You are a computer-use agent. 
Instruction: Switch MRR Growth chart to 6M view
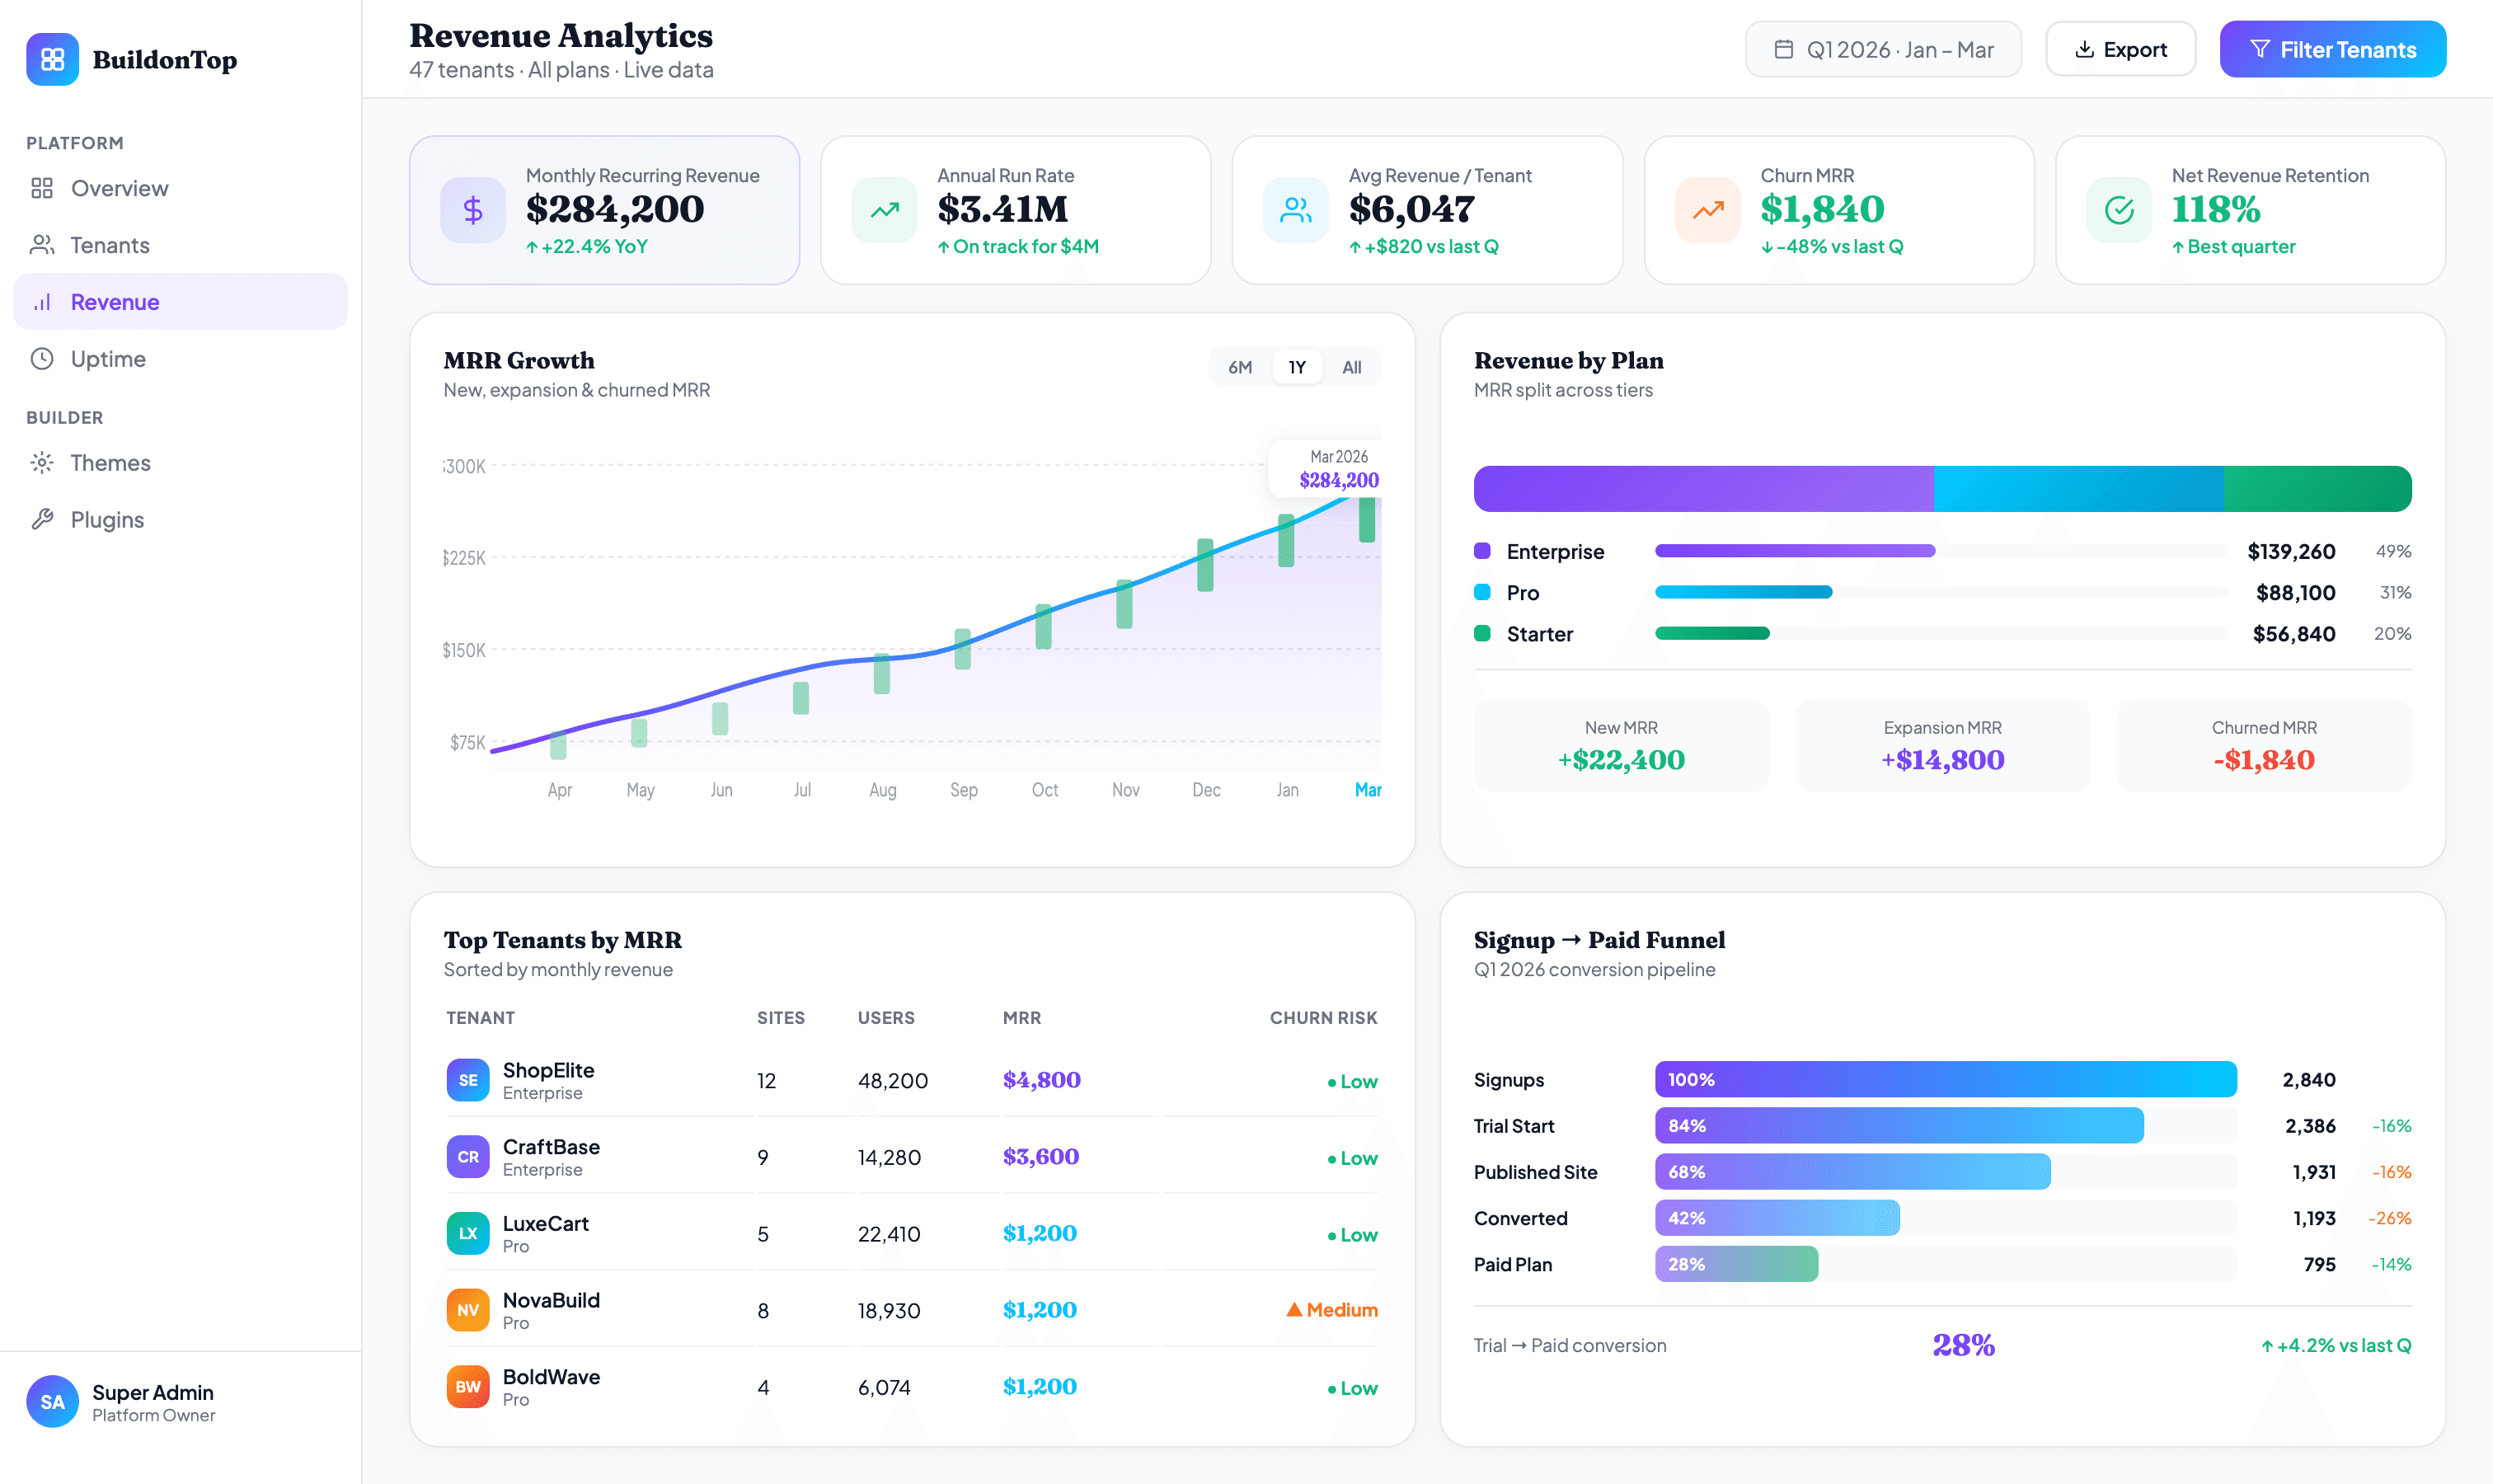coord(1240,366)
